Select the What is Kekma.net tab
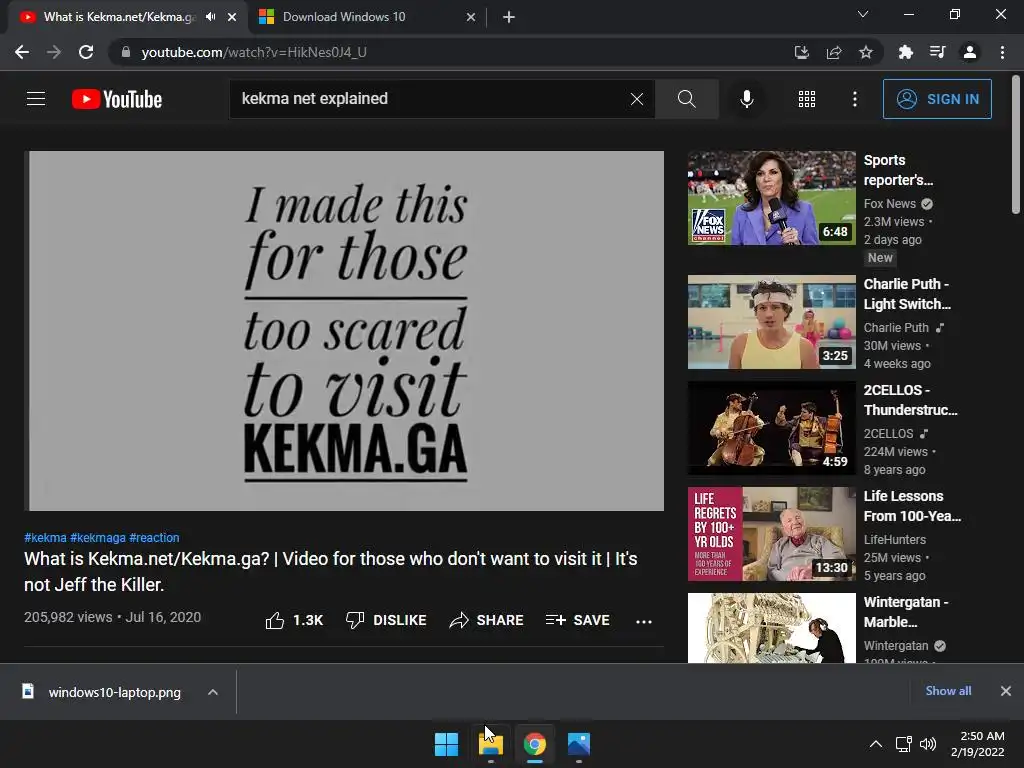This screenshot has width=1024, height=768. click(118, 17)
